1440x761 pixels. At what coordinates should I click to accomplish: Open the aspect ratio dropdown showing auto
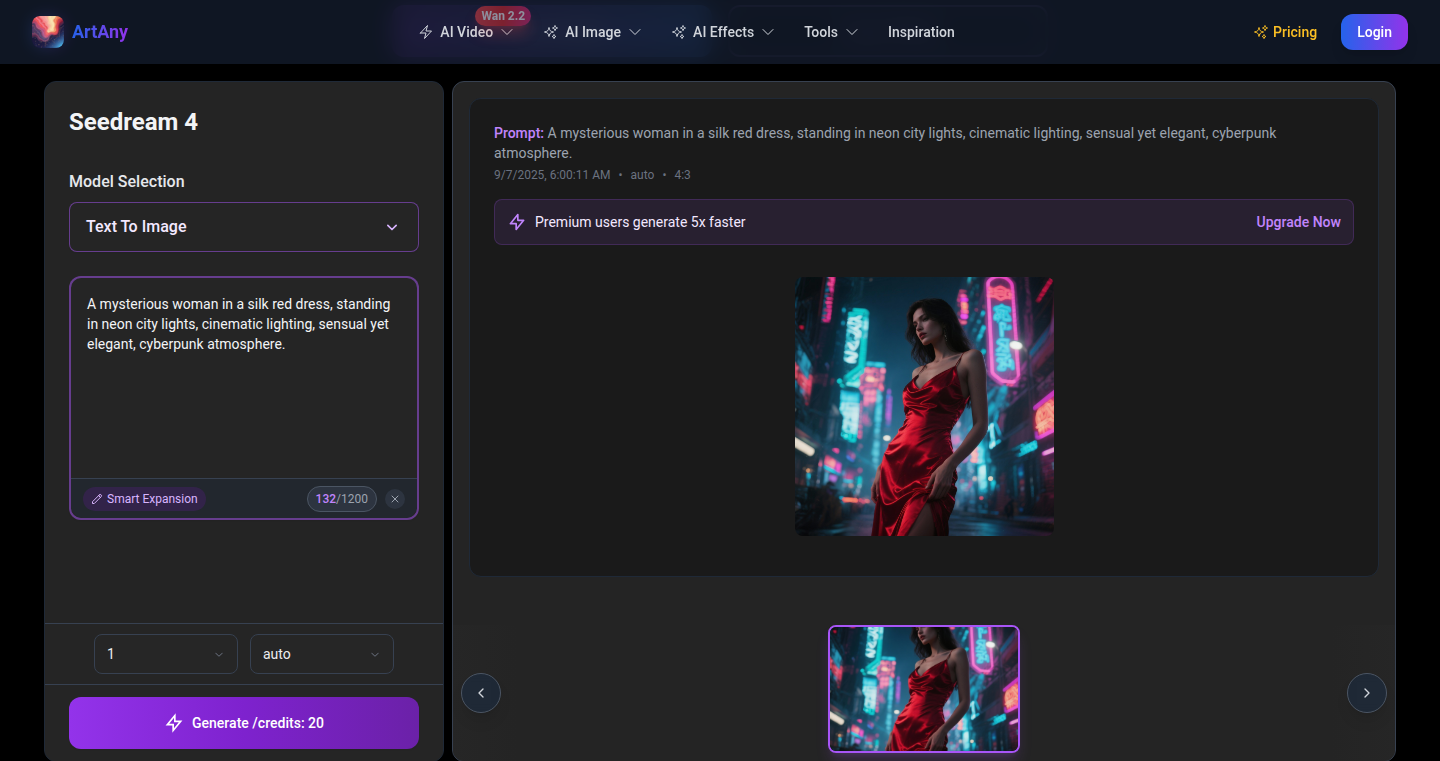[x=322, y=654]
